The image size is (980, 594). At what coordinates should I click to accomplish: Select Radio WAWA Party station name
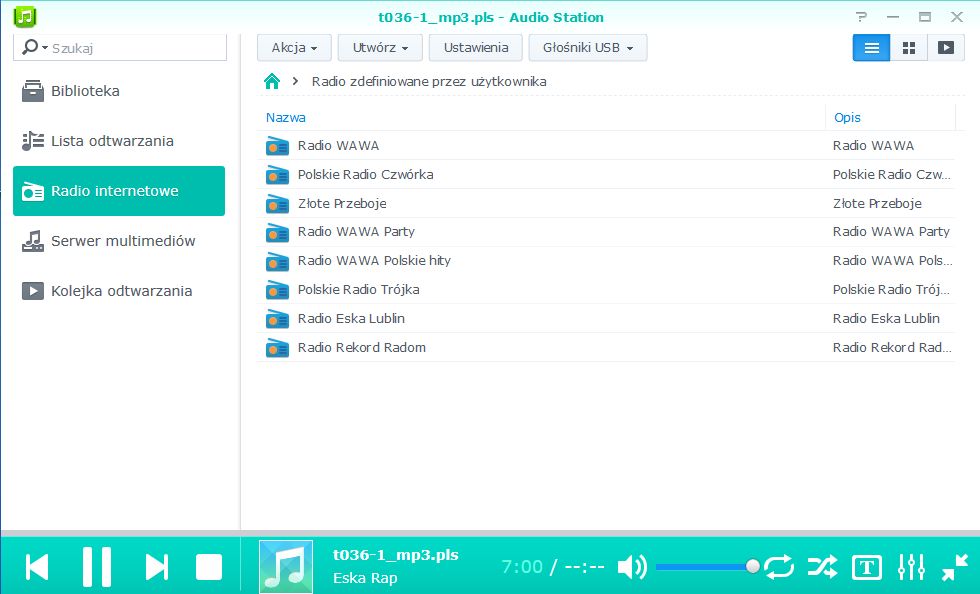tap(356, 232)
